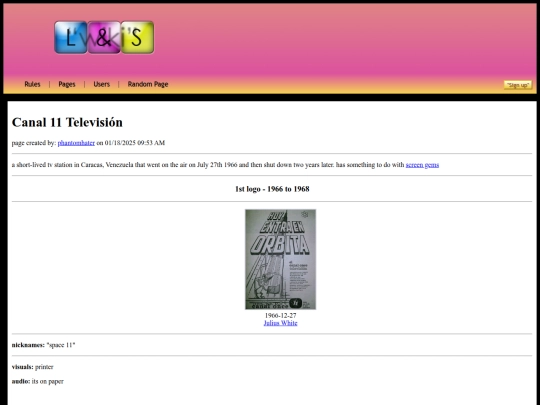
Task: Click the page creation date 01/18/2025 09:53 AM
Action: (135, 143)
